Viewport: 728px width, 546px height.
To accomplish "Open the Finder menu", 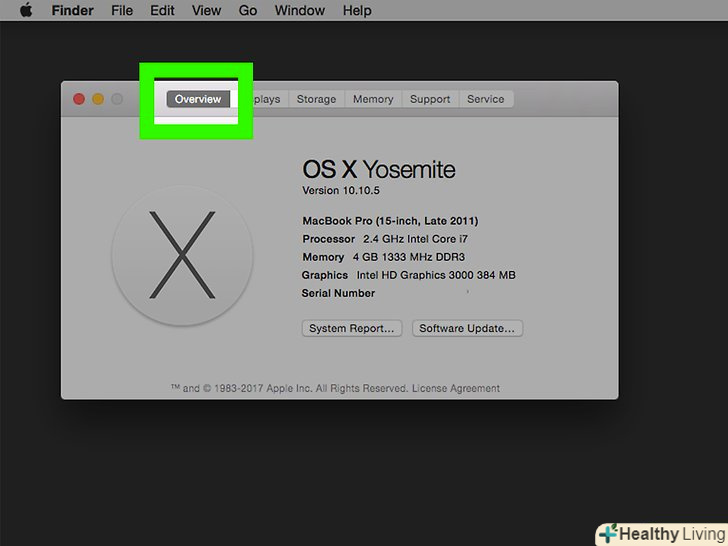I will point(72,10).
